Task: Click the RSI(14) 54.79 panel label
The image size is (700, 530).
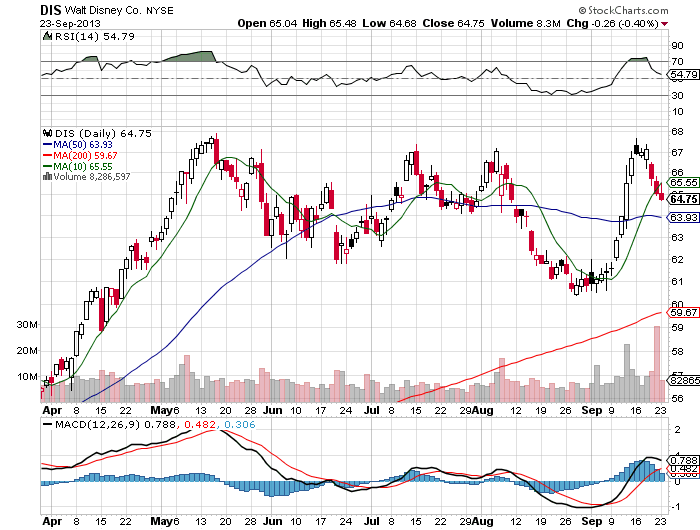Action: point(95,36)
